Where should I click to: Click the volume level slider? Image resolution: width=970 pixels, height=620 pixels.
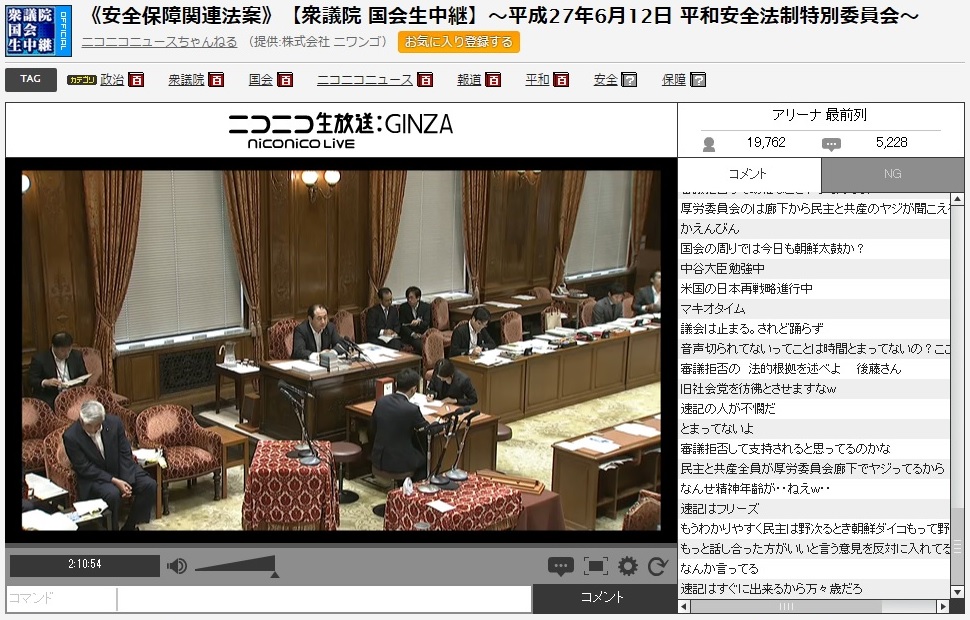[x=236, y=564]
